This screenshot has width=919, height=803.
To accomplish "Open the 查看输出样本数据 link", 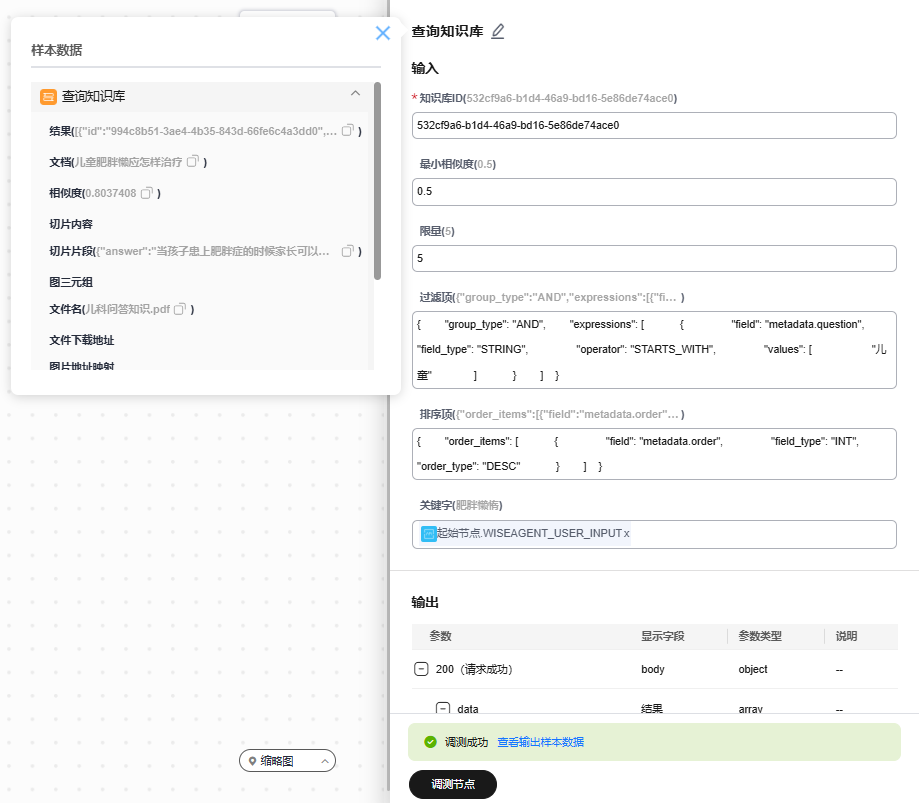I will pos(540,742).
